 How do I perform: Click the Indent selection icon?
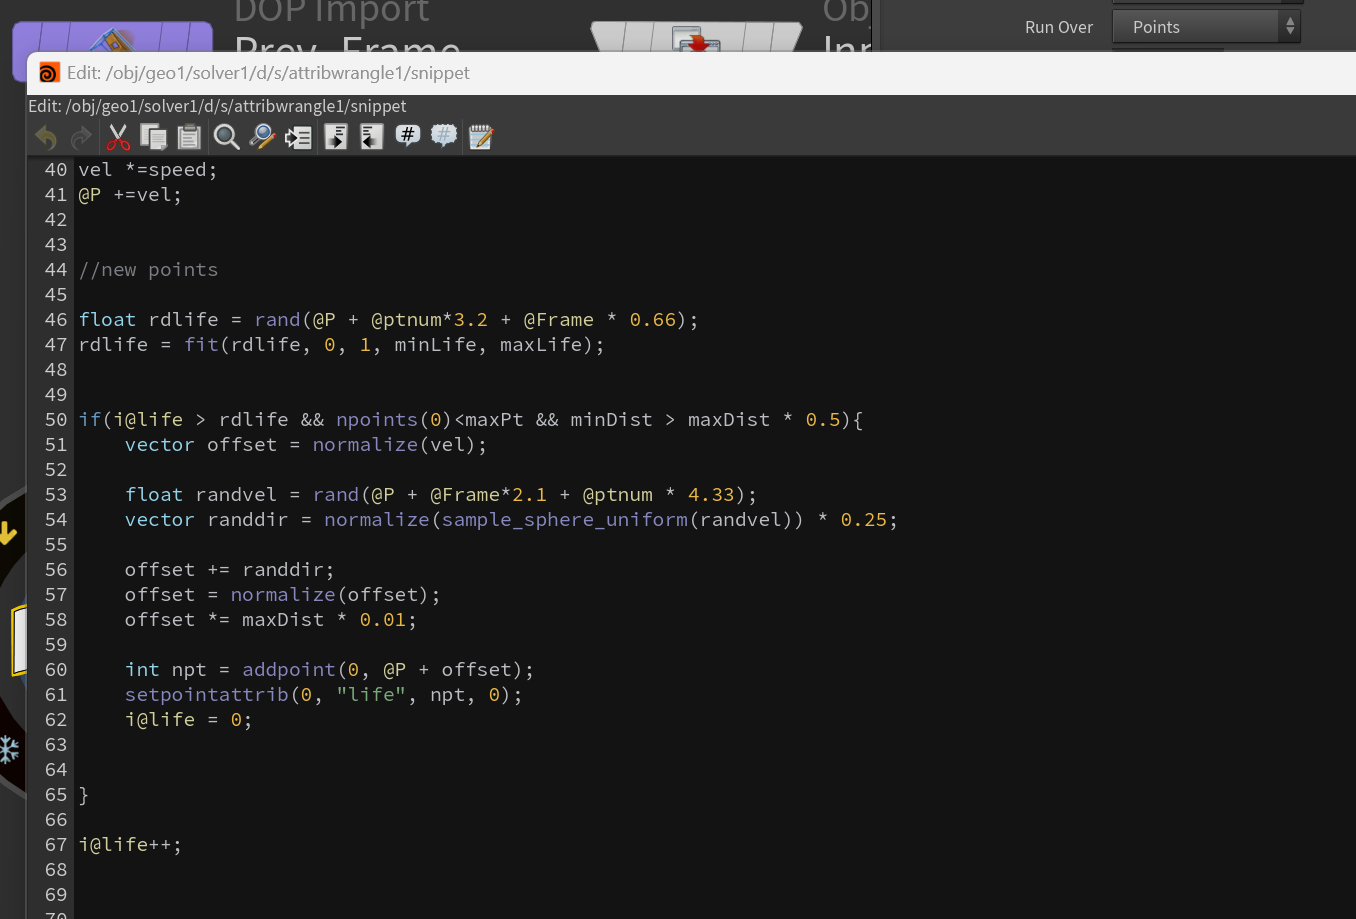pyautogui.click(x=336, y=137)
